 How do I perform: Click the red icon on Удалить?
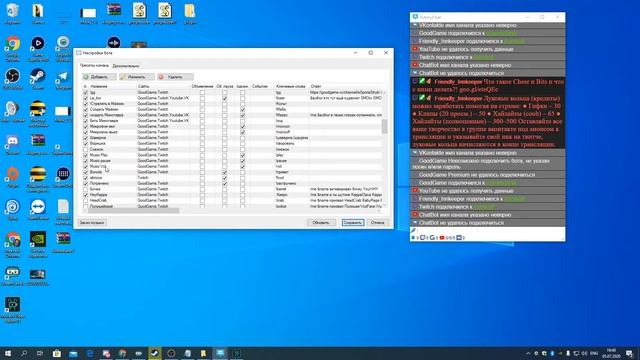click(x=161, y=77)
